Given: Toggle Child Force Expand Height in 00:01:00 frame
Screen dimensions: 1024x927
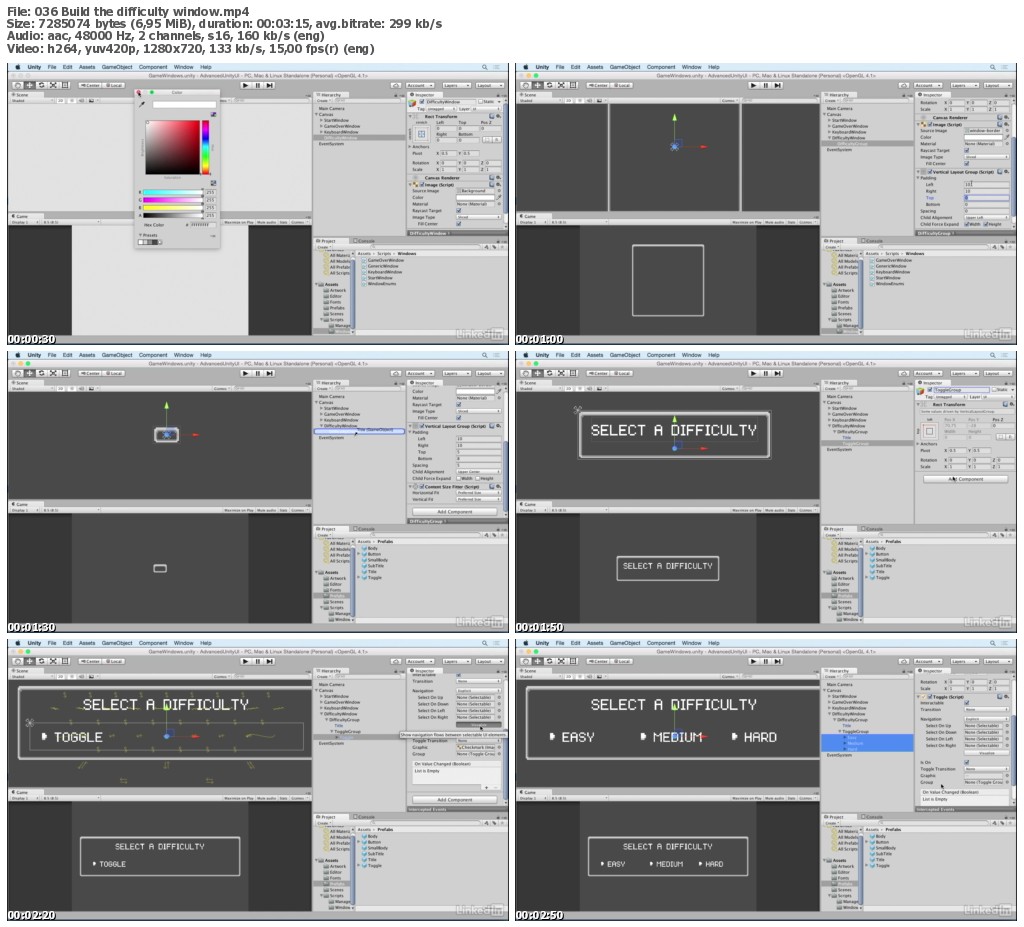Looking at the screenshot, I should tap(986, 224).
